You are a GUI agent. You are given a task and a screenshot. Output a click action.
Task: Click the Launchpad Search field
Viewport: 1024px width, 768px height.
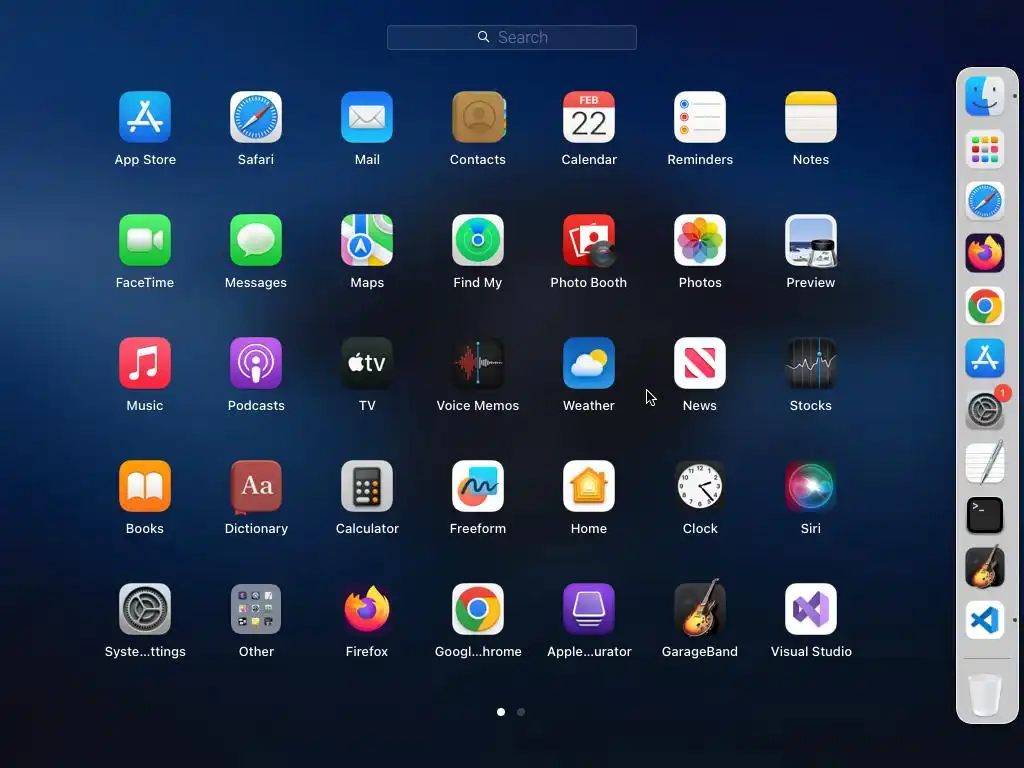[x=512, y=37]
